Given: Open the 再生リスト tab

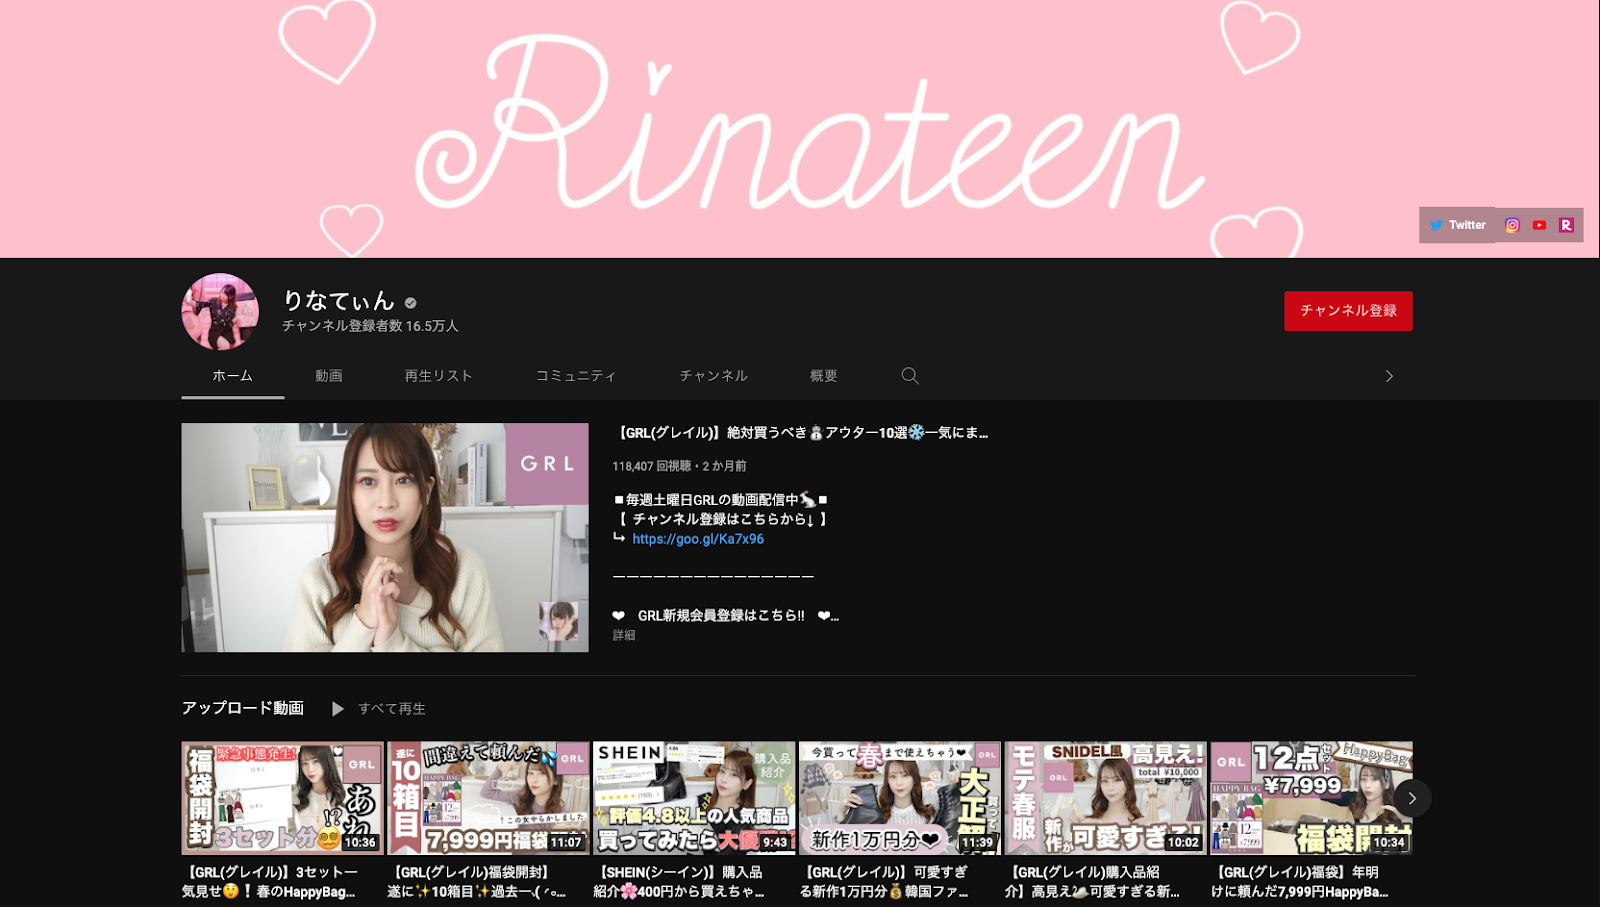Looking at the screenshot, I should coord(438,376).
